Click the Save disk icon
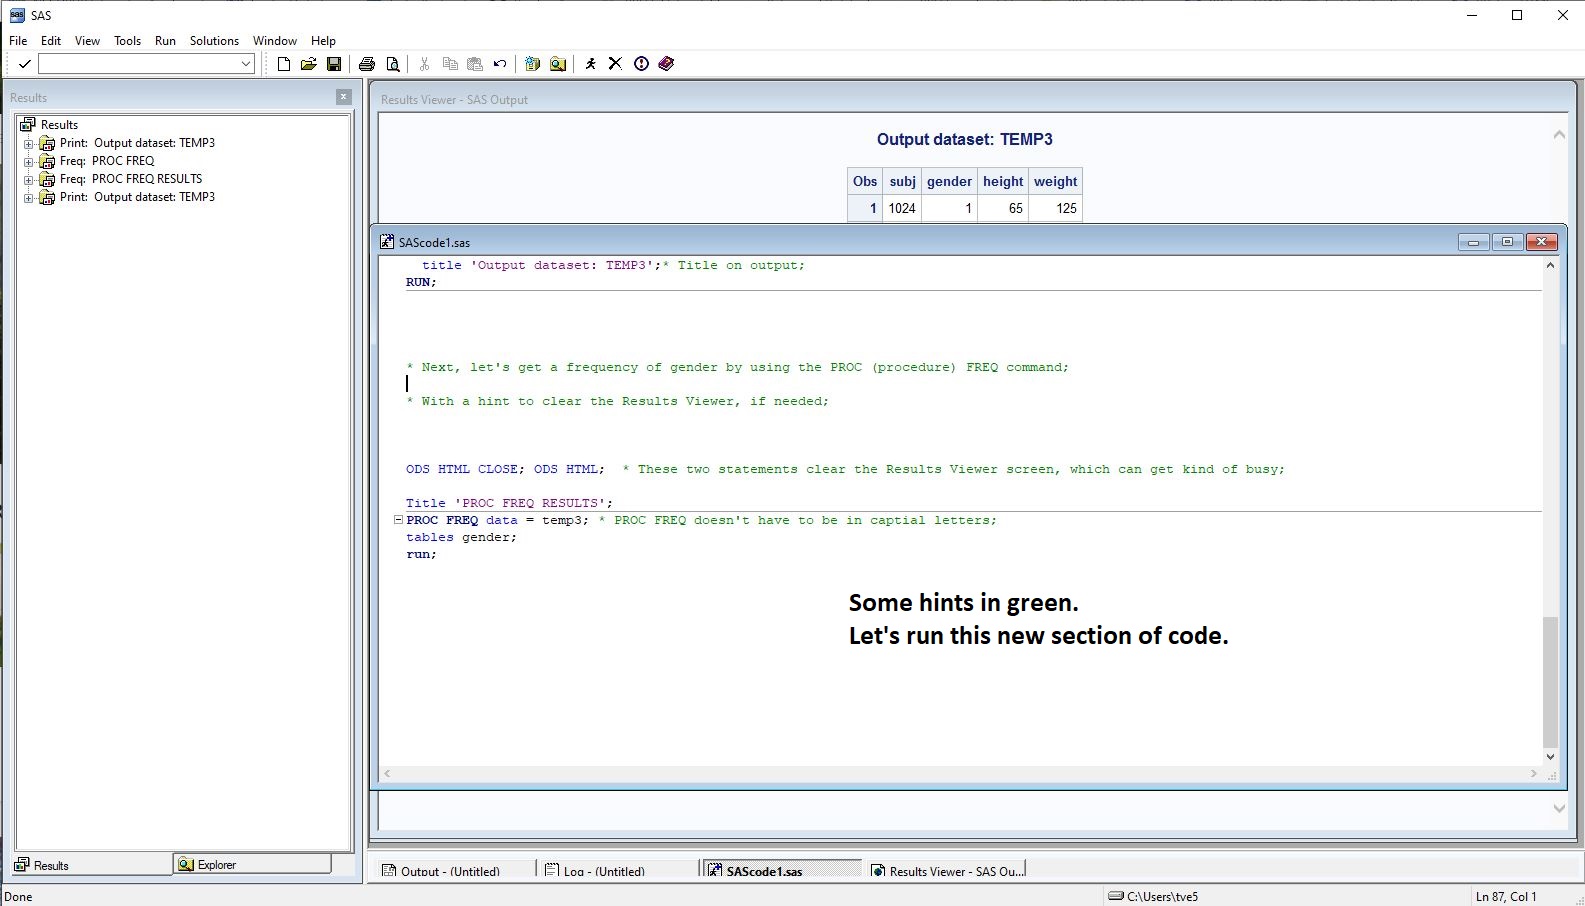Image resolution: width=1585 pixels, height=906 pixels. coord(334,64)
